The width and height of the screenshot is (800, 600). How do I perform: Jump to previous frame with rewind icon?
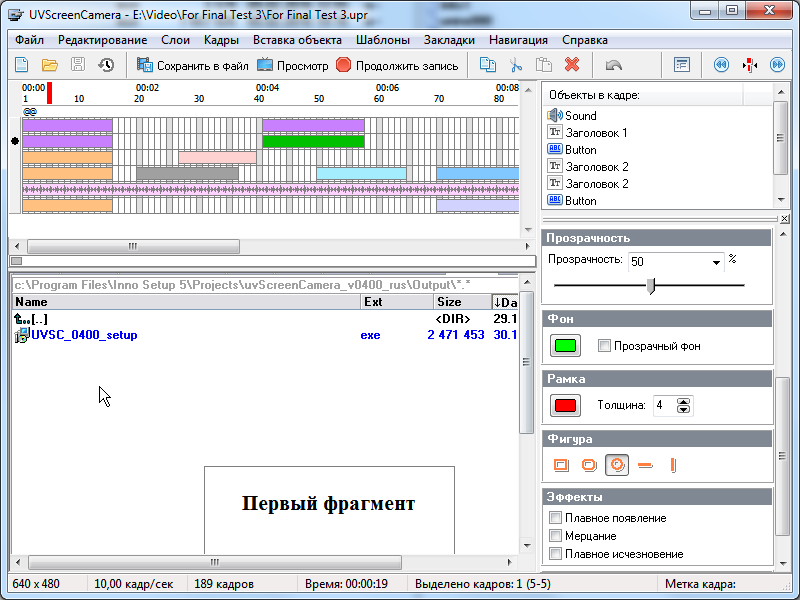pyautogui.click(x=721, y=66)
